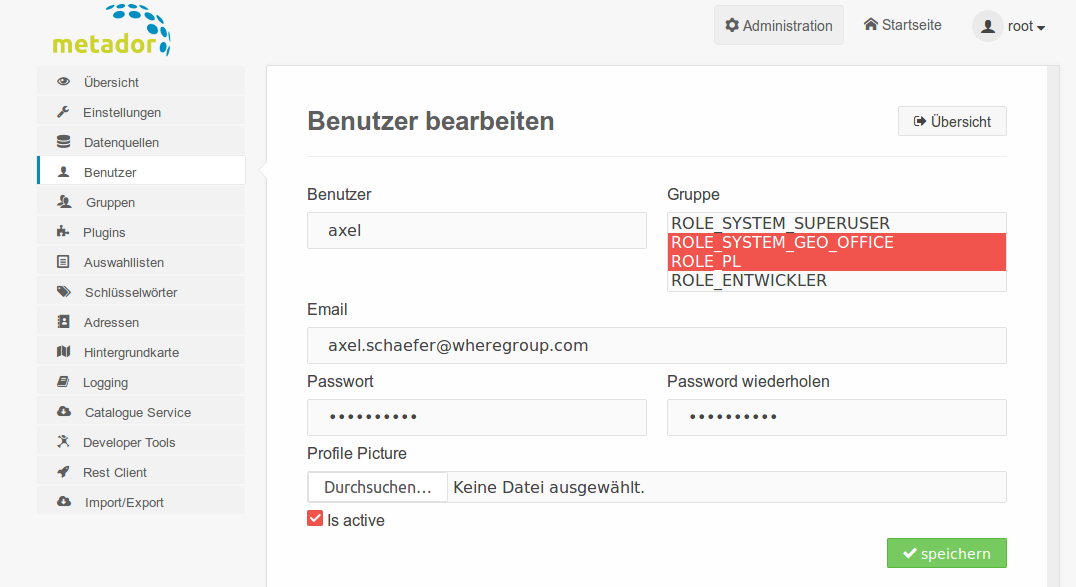Click the metador logo
The height and width of the screenshot is (587, 1076).
(111, 30)
